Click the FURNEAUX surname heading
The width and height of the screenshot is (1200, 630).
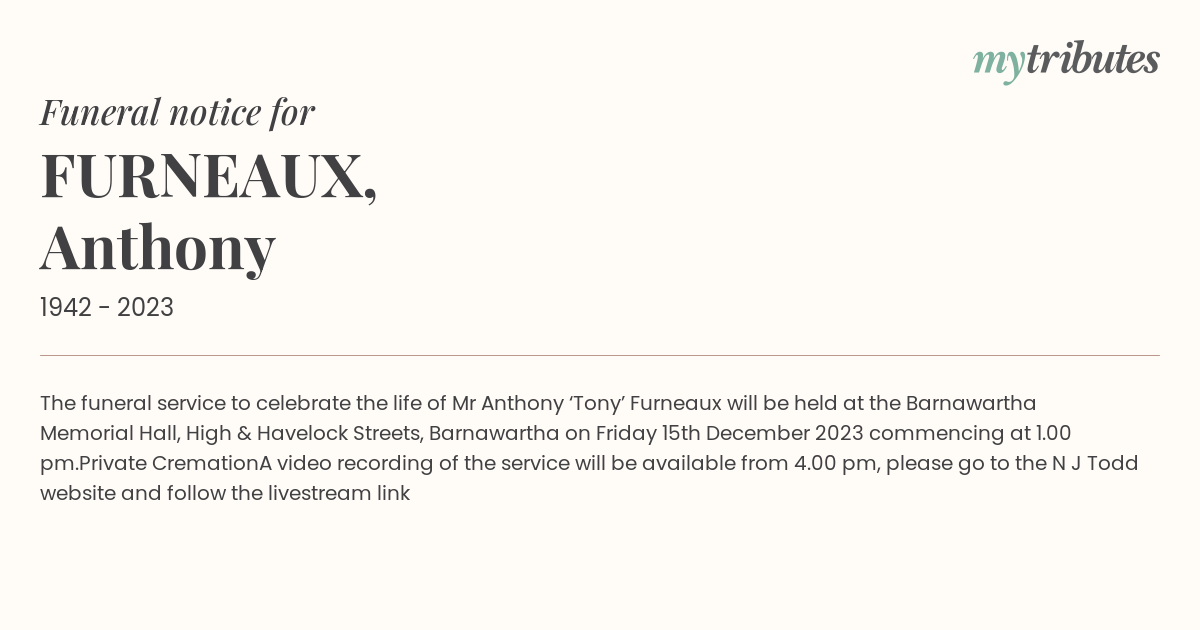(x=209, y=177)
